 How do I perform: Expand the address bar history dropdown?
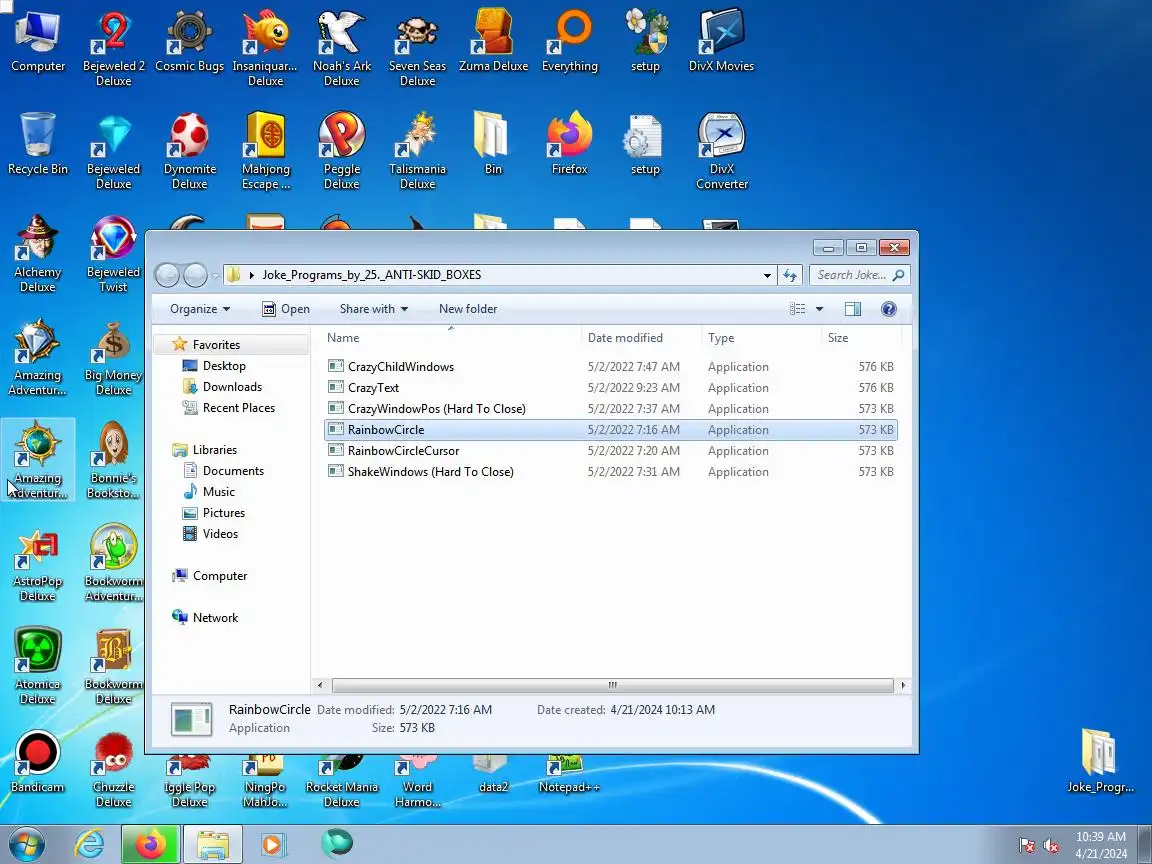coord(767,275)
